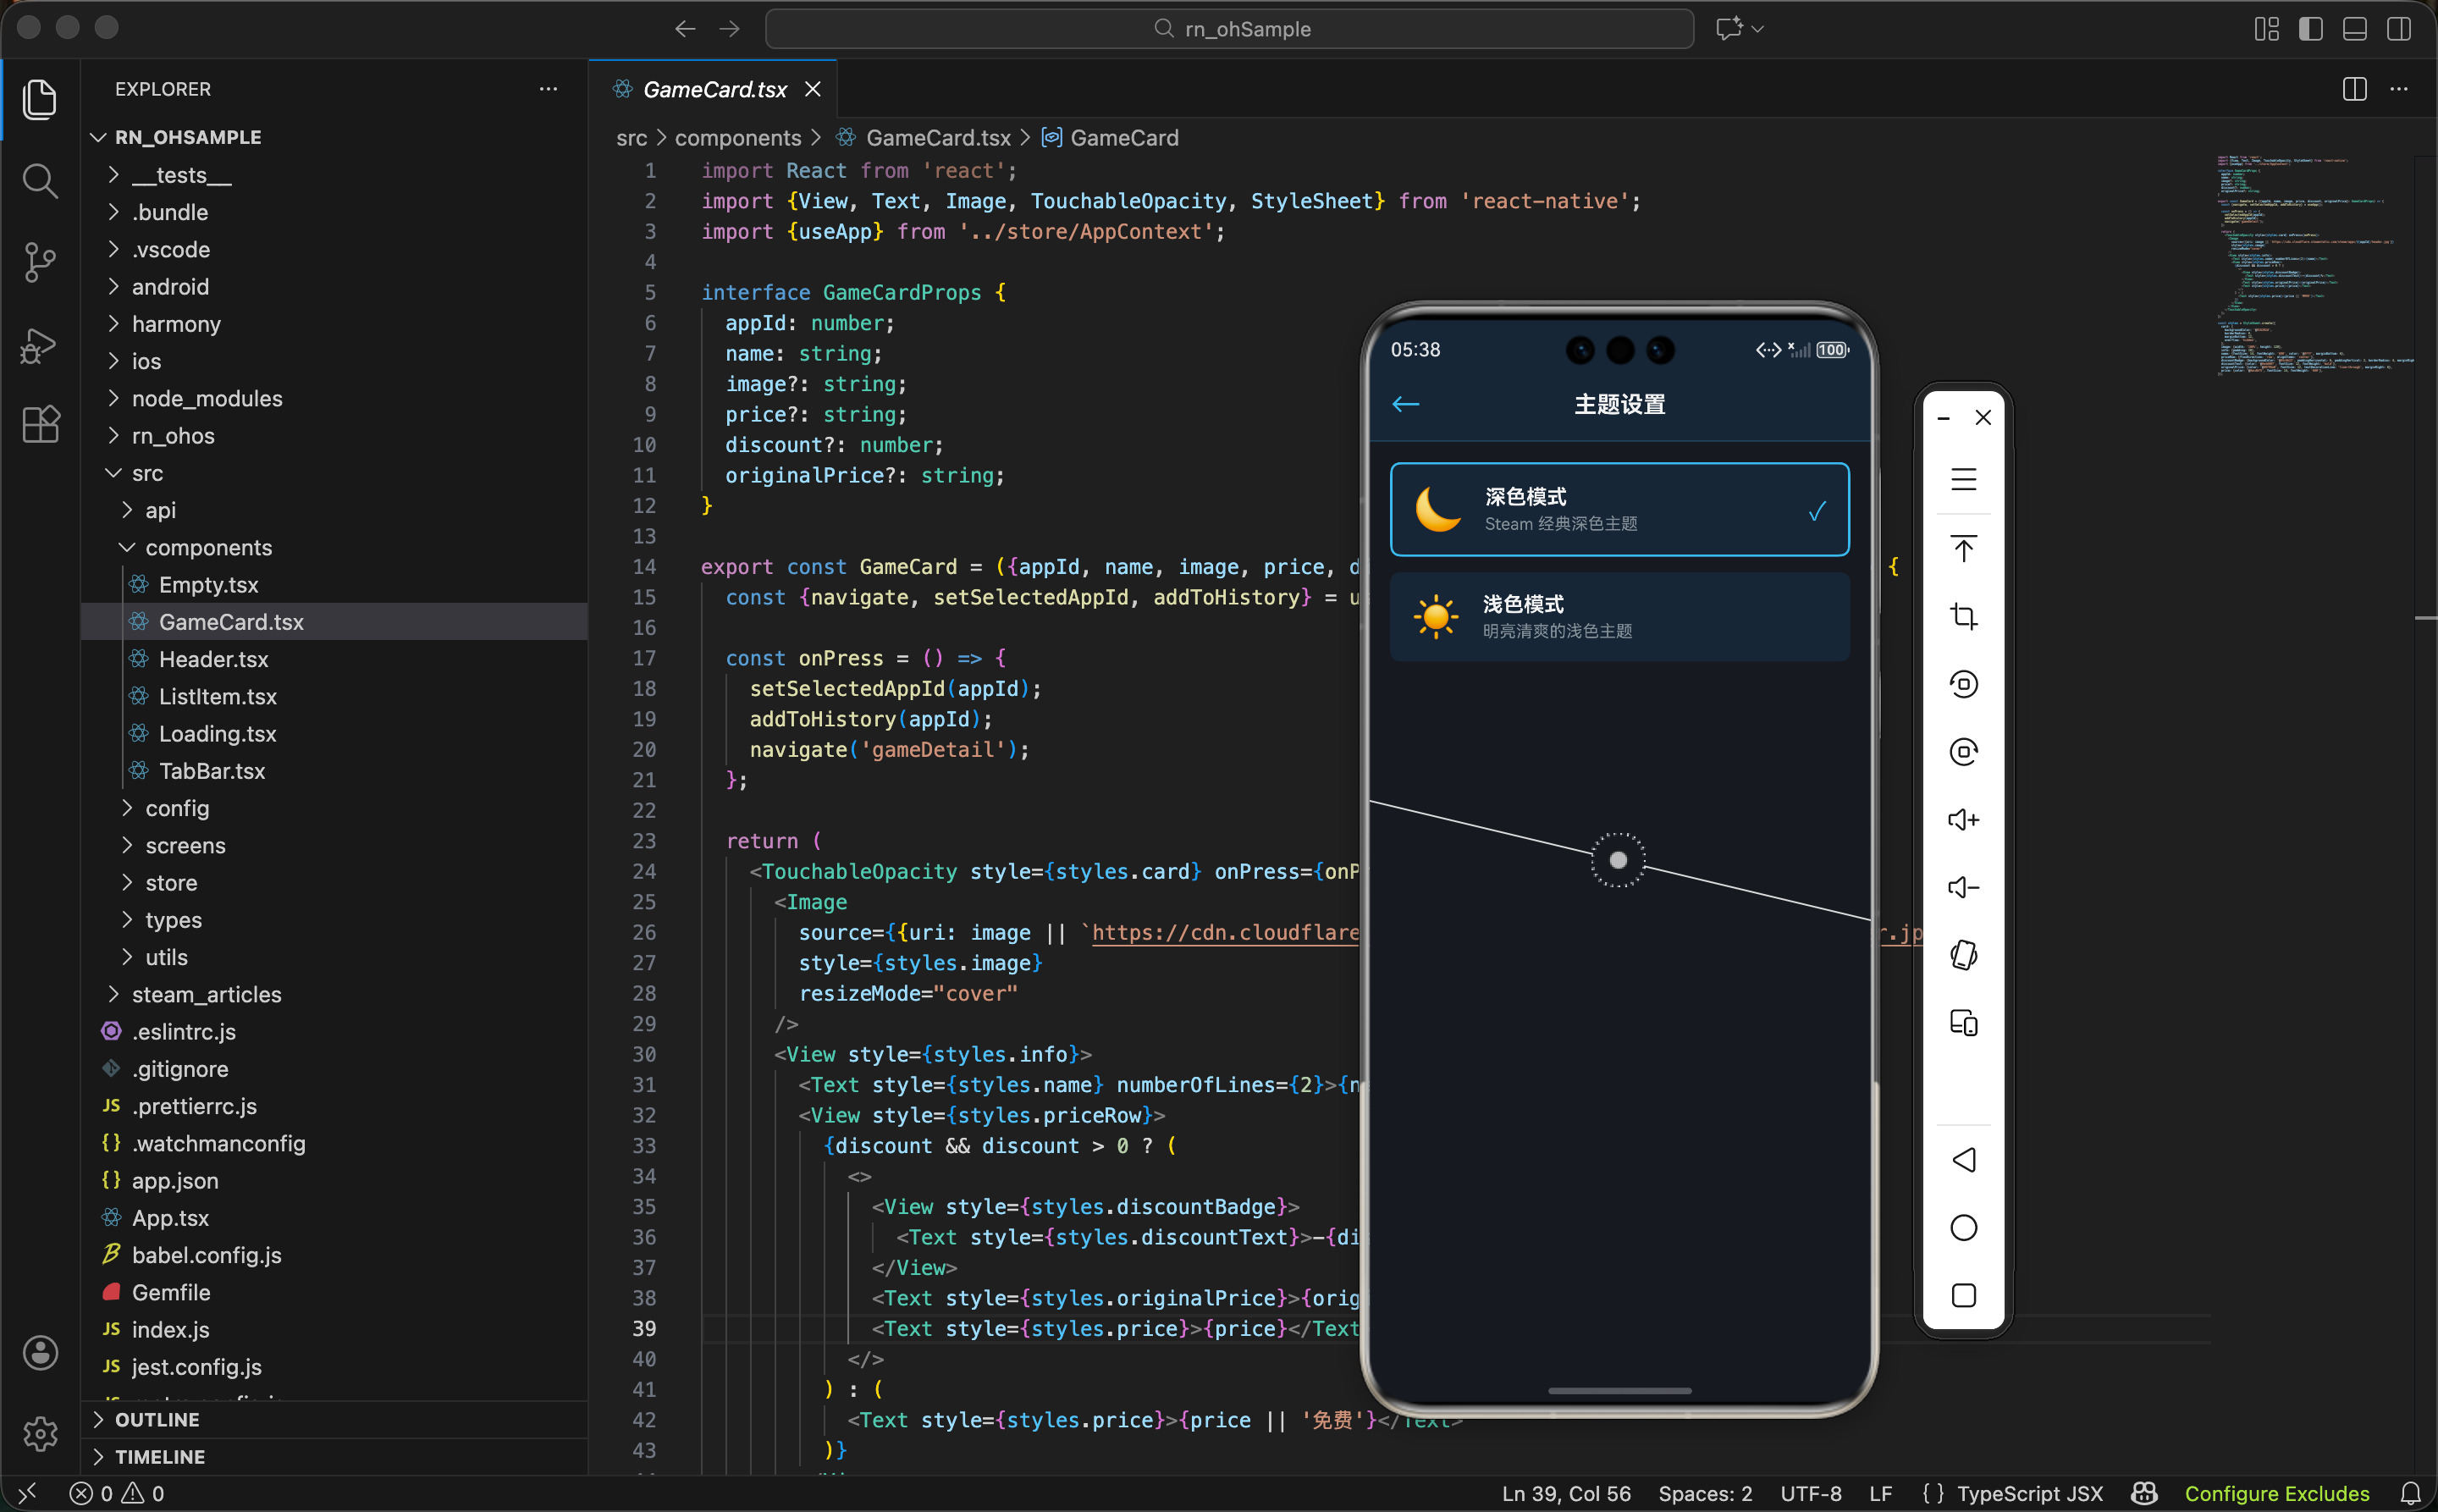This screenshot has height=1512, width=2438.
Task: Click the split editor right icon
Action: 2354,89
